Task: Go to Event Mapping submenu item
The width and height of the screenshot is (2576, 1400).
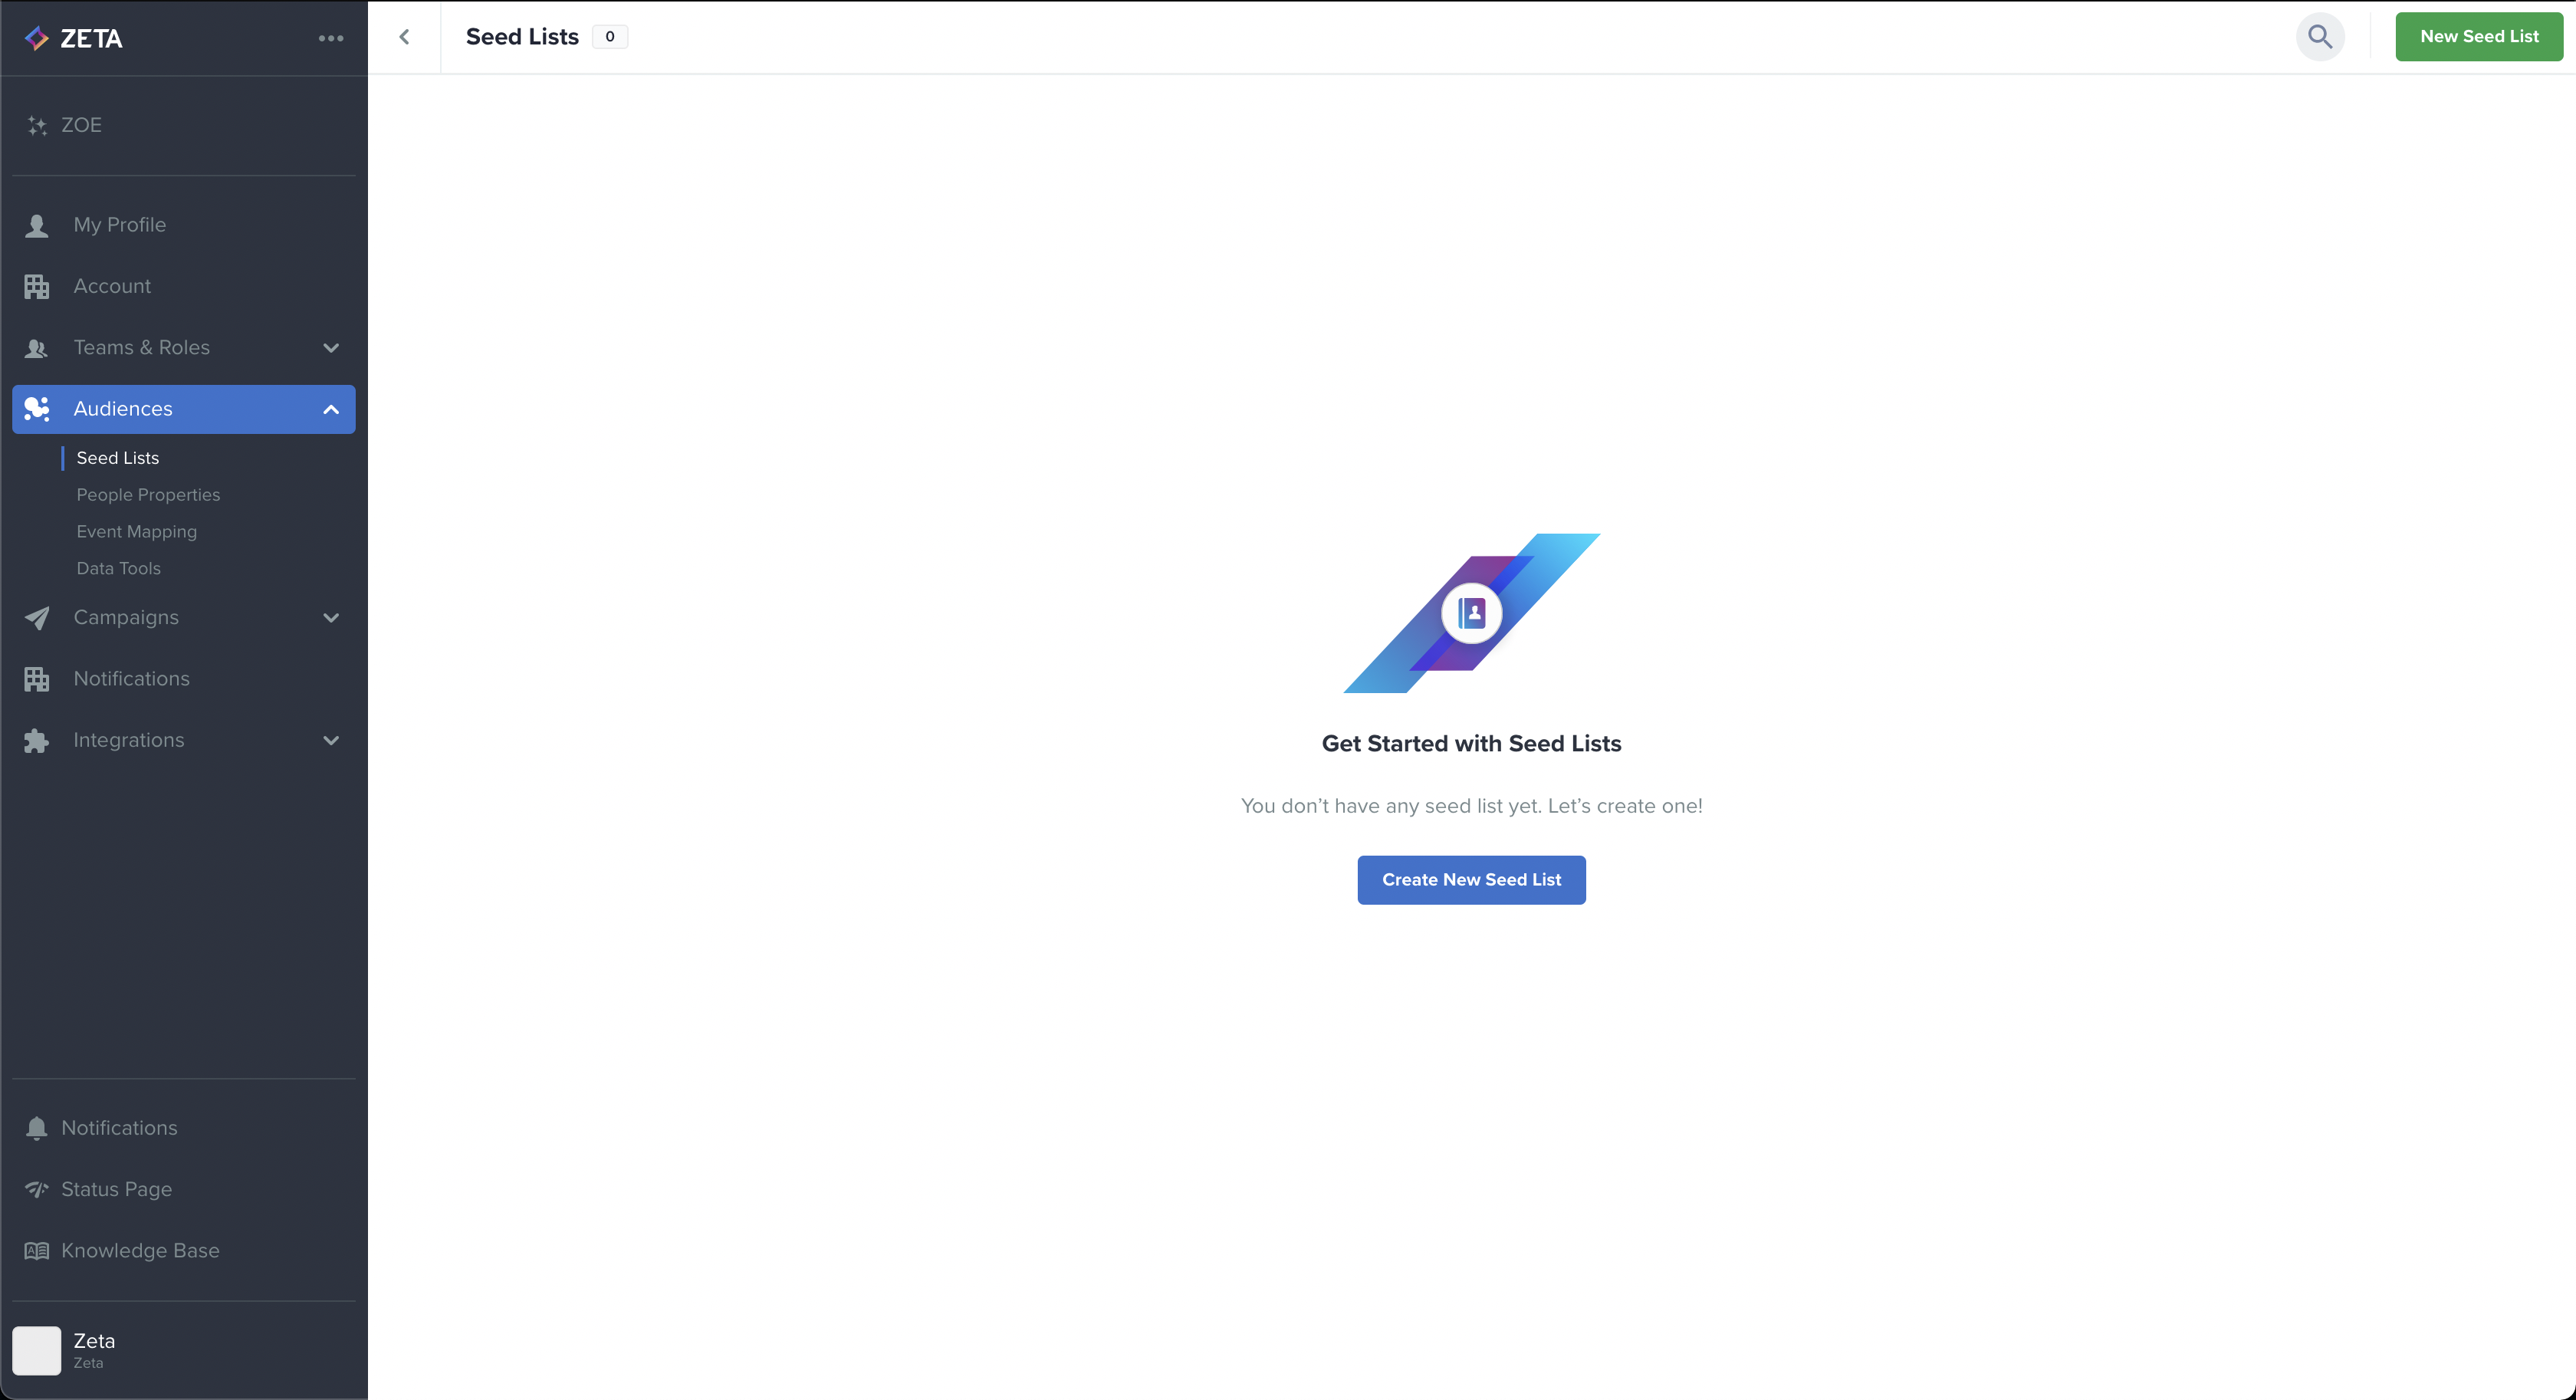Action: coord(137,532)
